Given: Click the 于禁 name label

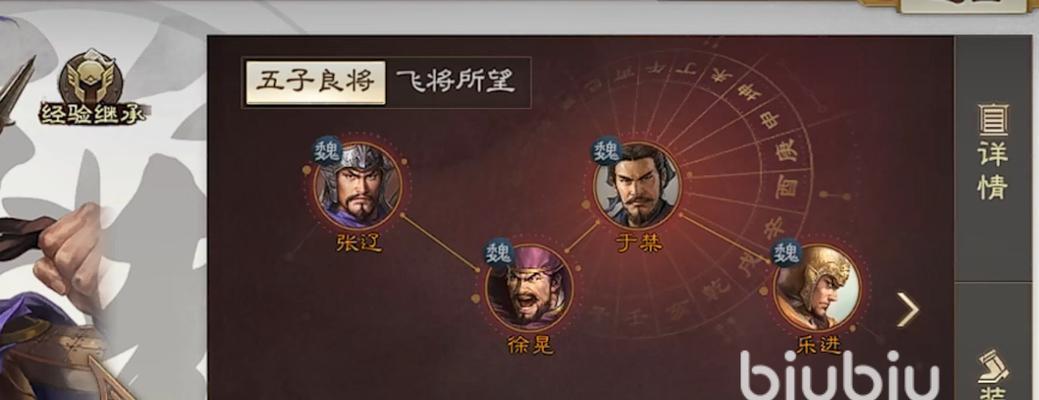Looking at the screenshot, I should (x=639, y=243).
